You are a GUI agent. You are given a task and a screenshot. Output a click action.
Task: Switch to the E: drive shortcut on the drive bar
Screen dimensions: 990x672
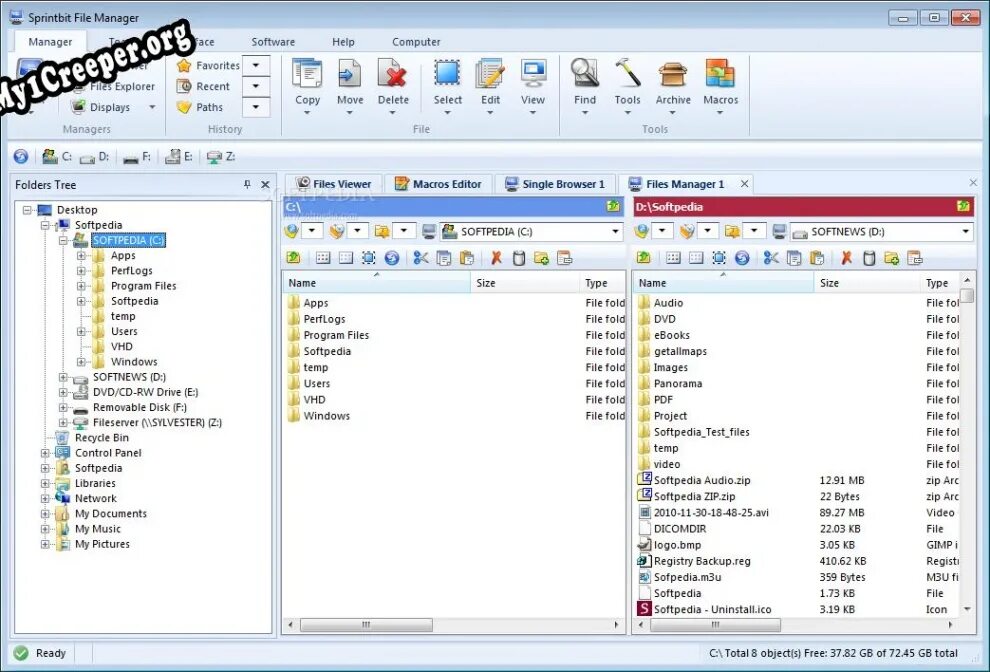pos(179,156)
